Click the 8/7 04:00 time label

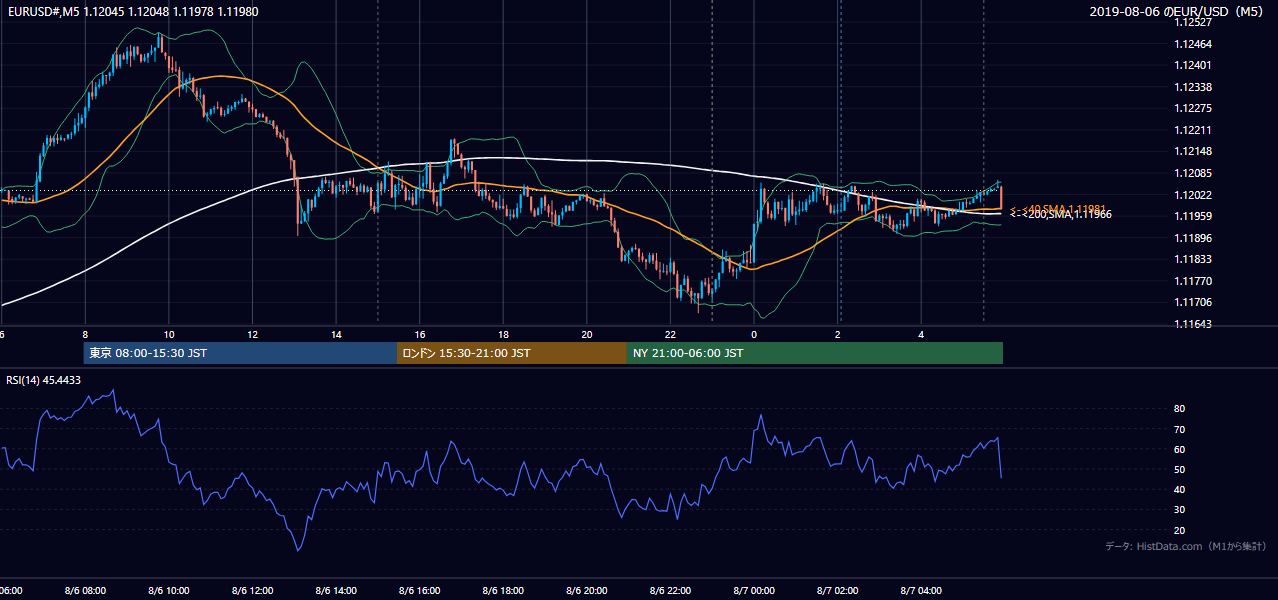click(x=921, y=591)
